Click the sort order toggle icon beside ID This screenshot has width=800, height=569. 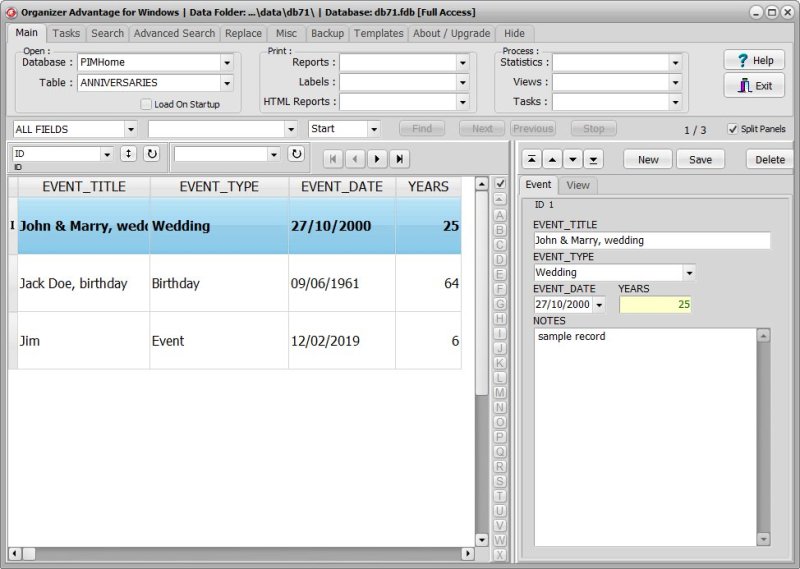128,154
